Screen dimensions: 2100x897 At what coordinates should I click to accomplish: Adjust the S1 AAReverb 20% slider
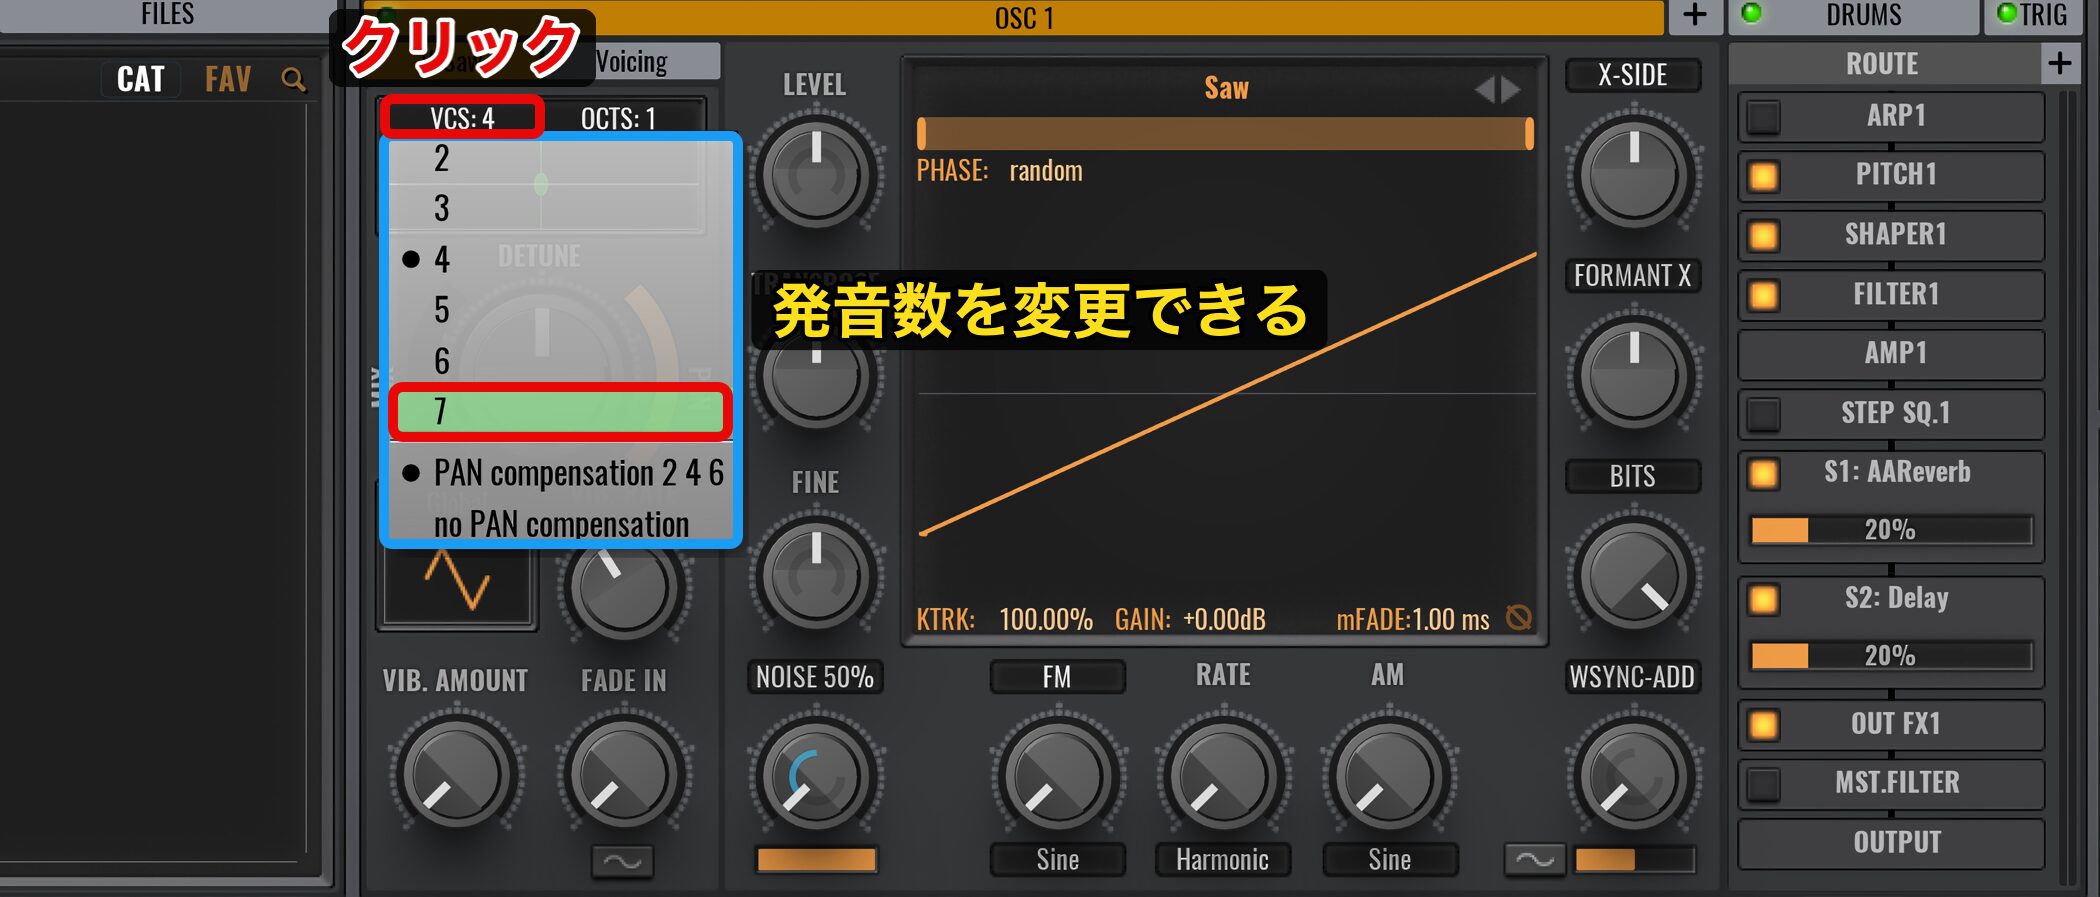[x=1891, y=529]
